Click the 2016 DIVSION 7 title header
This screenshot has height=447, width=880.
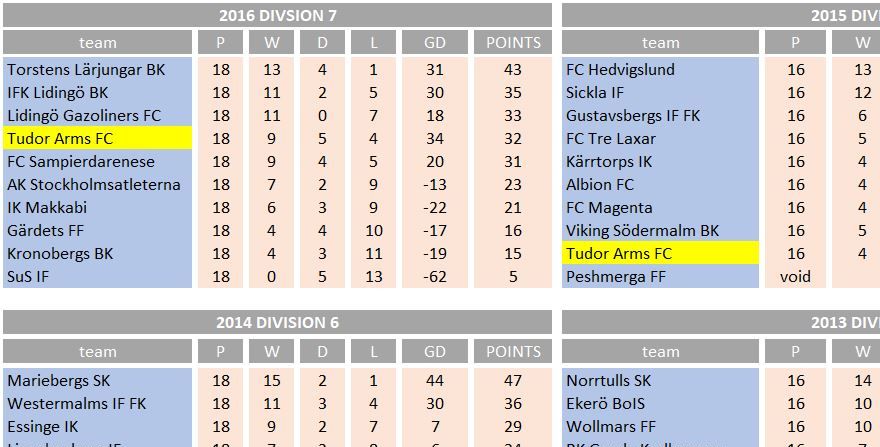pyautogui.click(x=277, y=15)
